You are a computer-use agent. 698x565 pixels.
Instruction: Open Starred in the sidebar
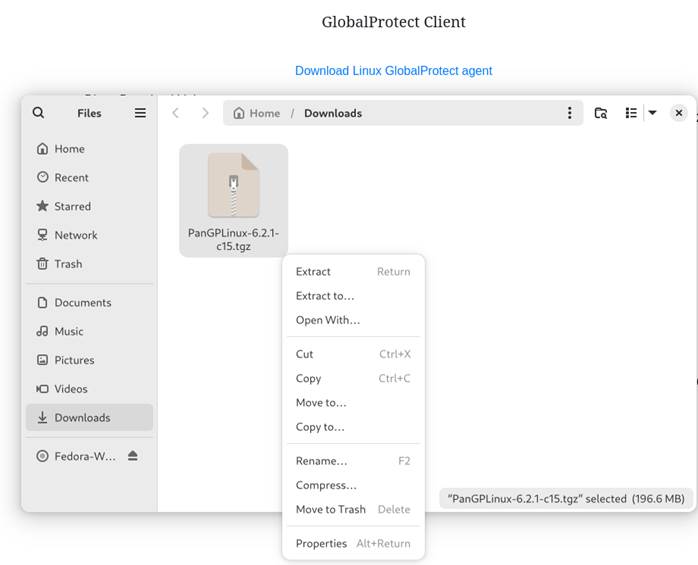(89, 206)
